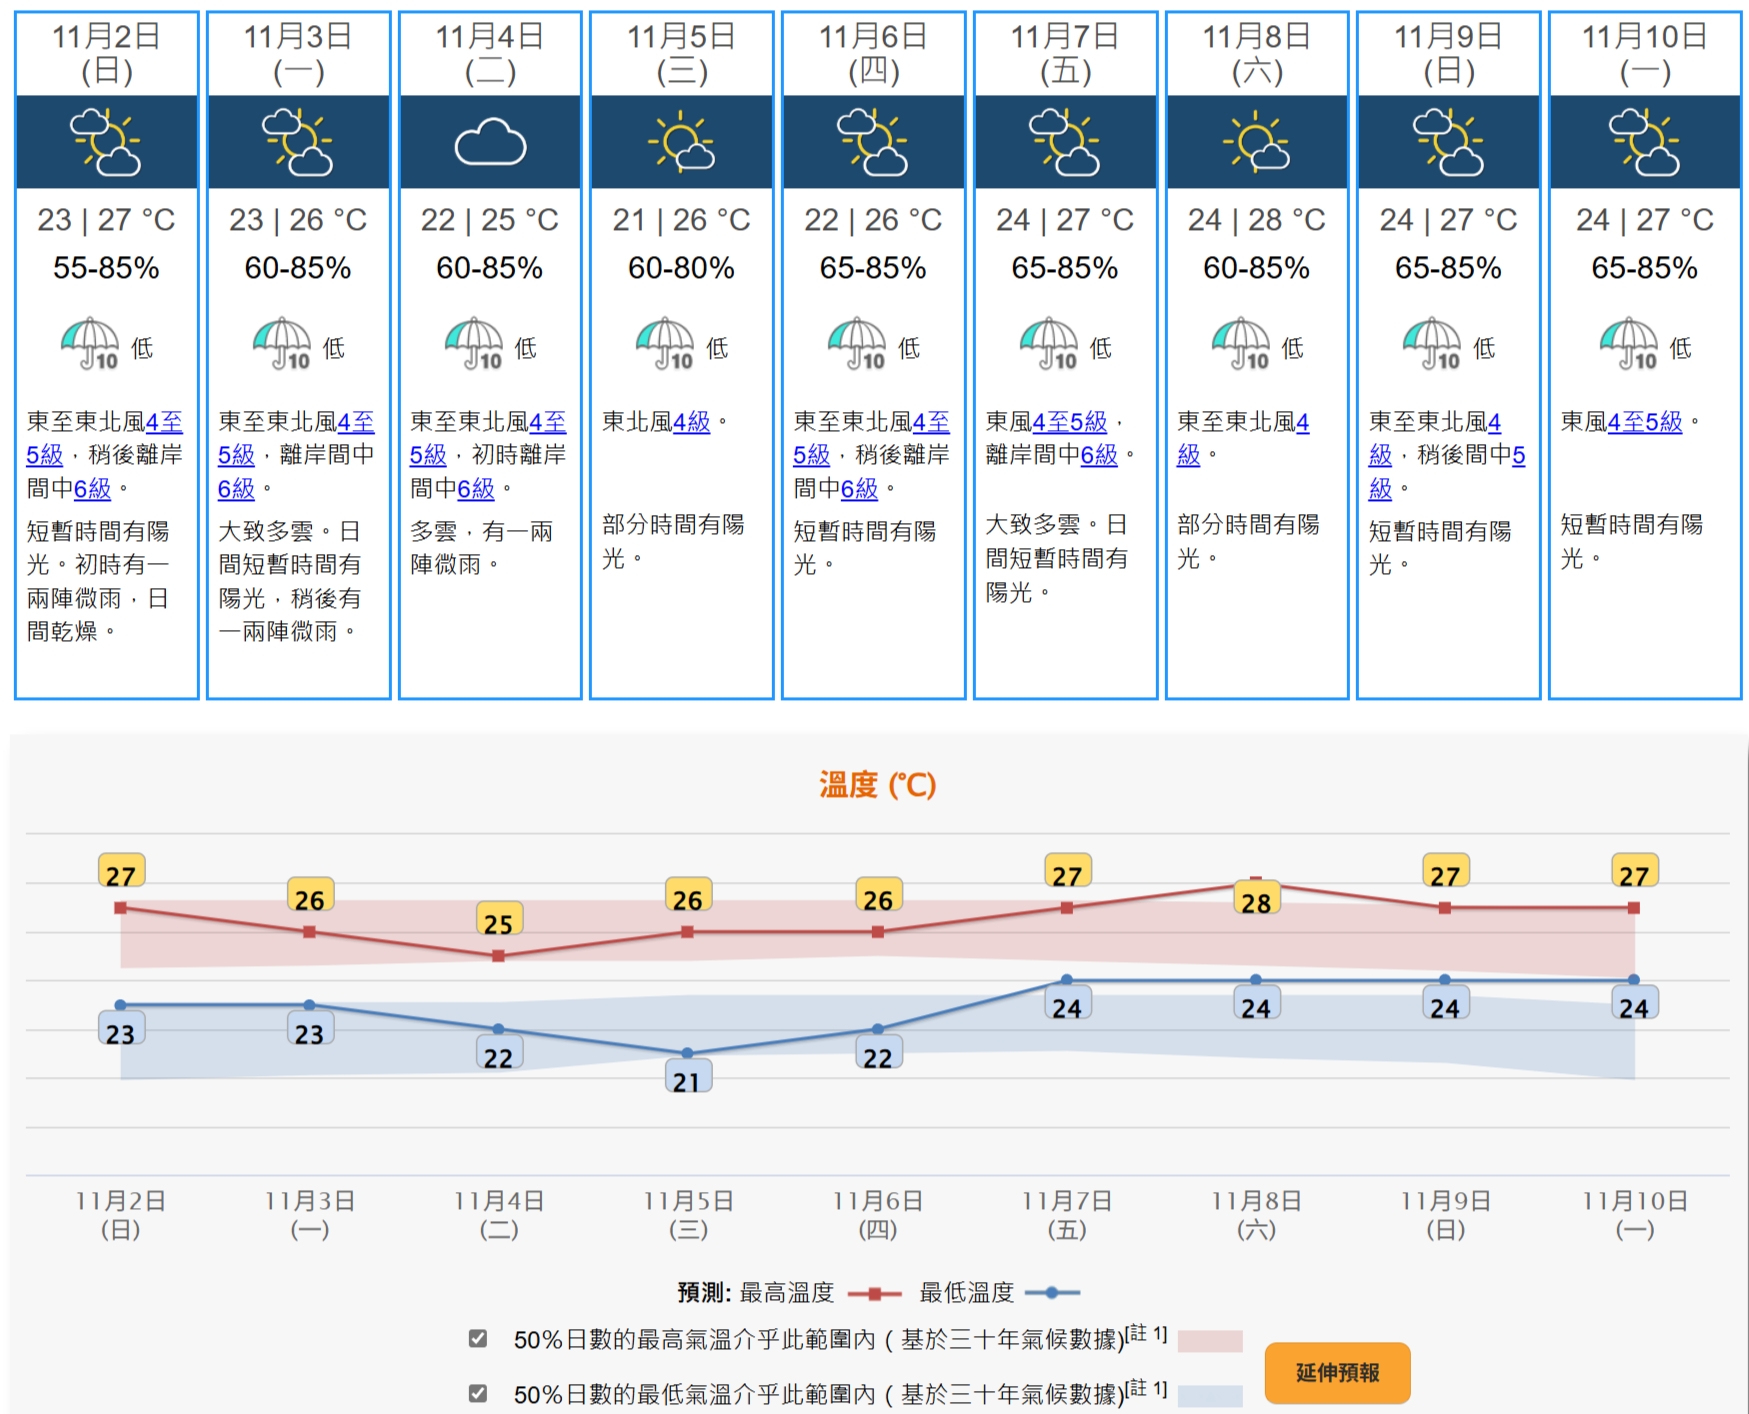The image size is (1749, 1414).
Task: Open the 4級 wind link for 11月5日
Action: coord(692,422)
